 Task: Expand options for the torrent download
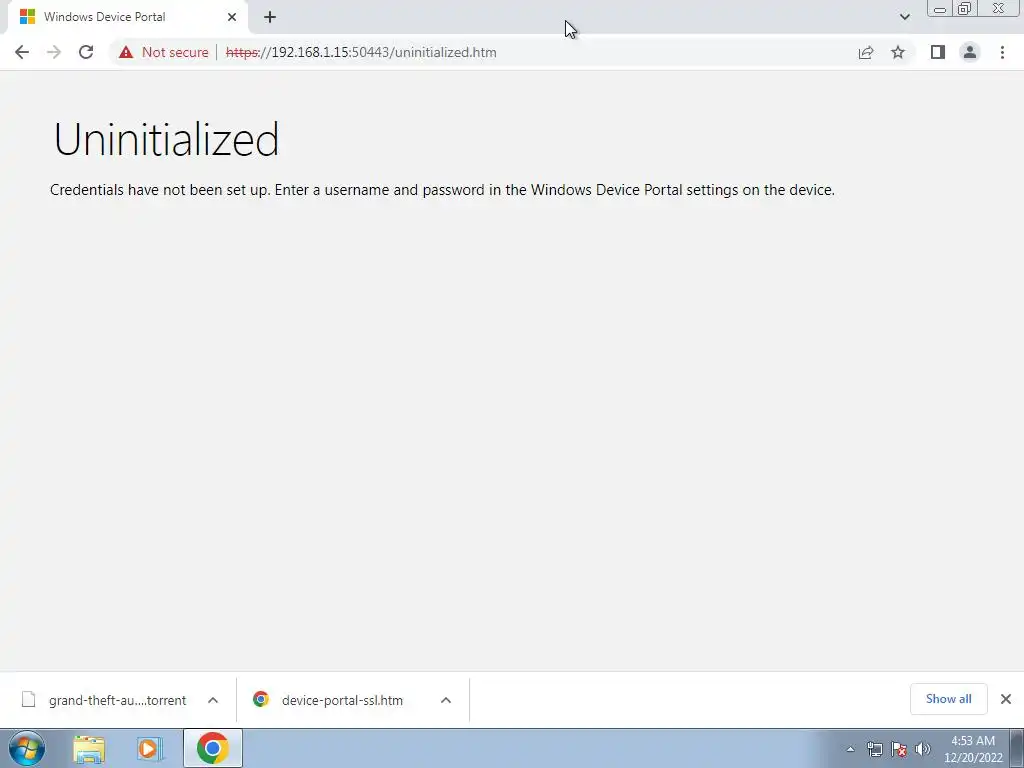(x=213, y=700)
